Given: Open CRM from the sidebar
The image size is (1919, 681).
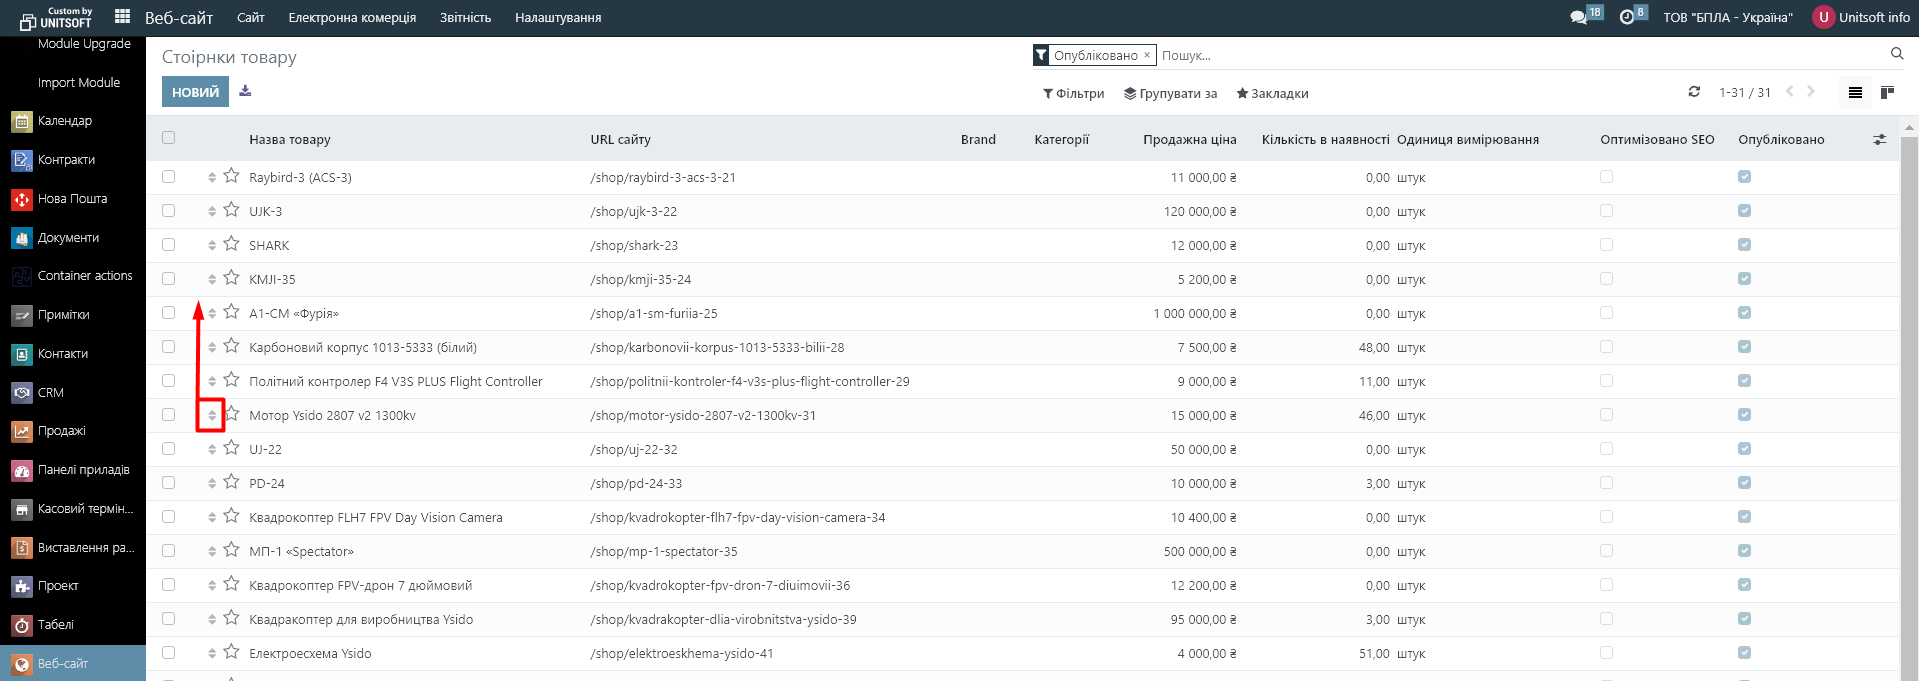Looking at the screenshot, I should pyautogui.click(x=50, y=393).
